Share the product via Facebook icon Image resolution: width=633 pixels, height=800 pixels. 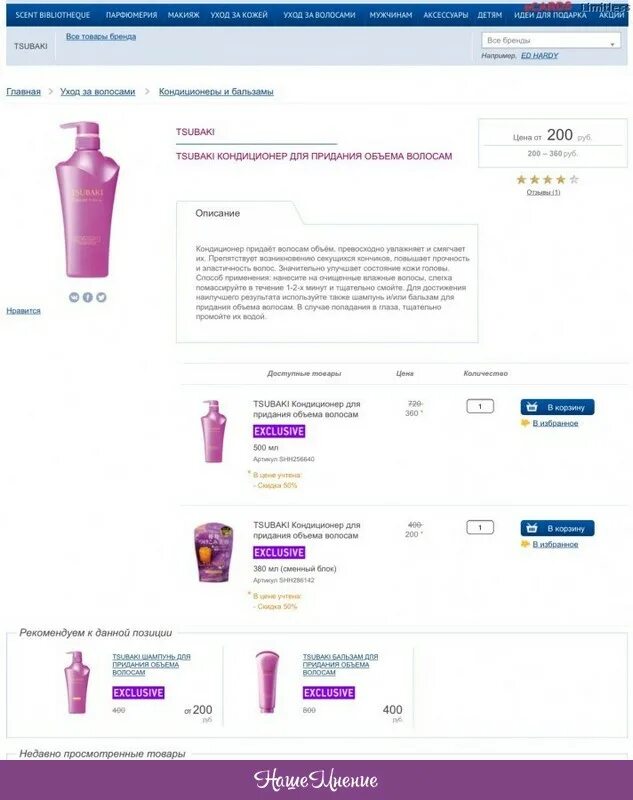coord(88,297)
